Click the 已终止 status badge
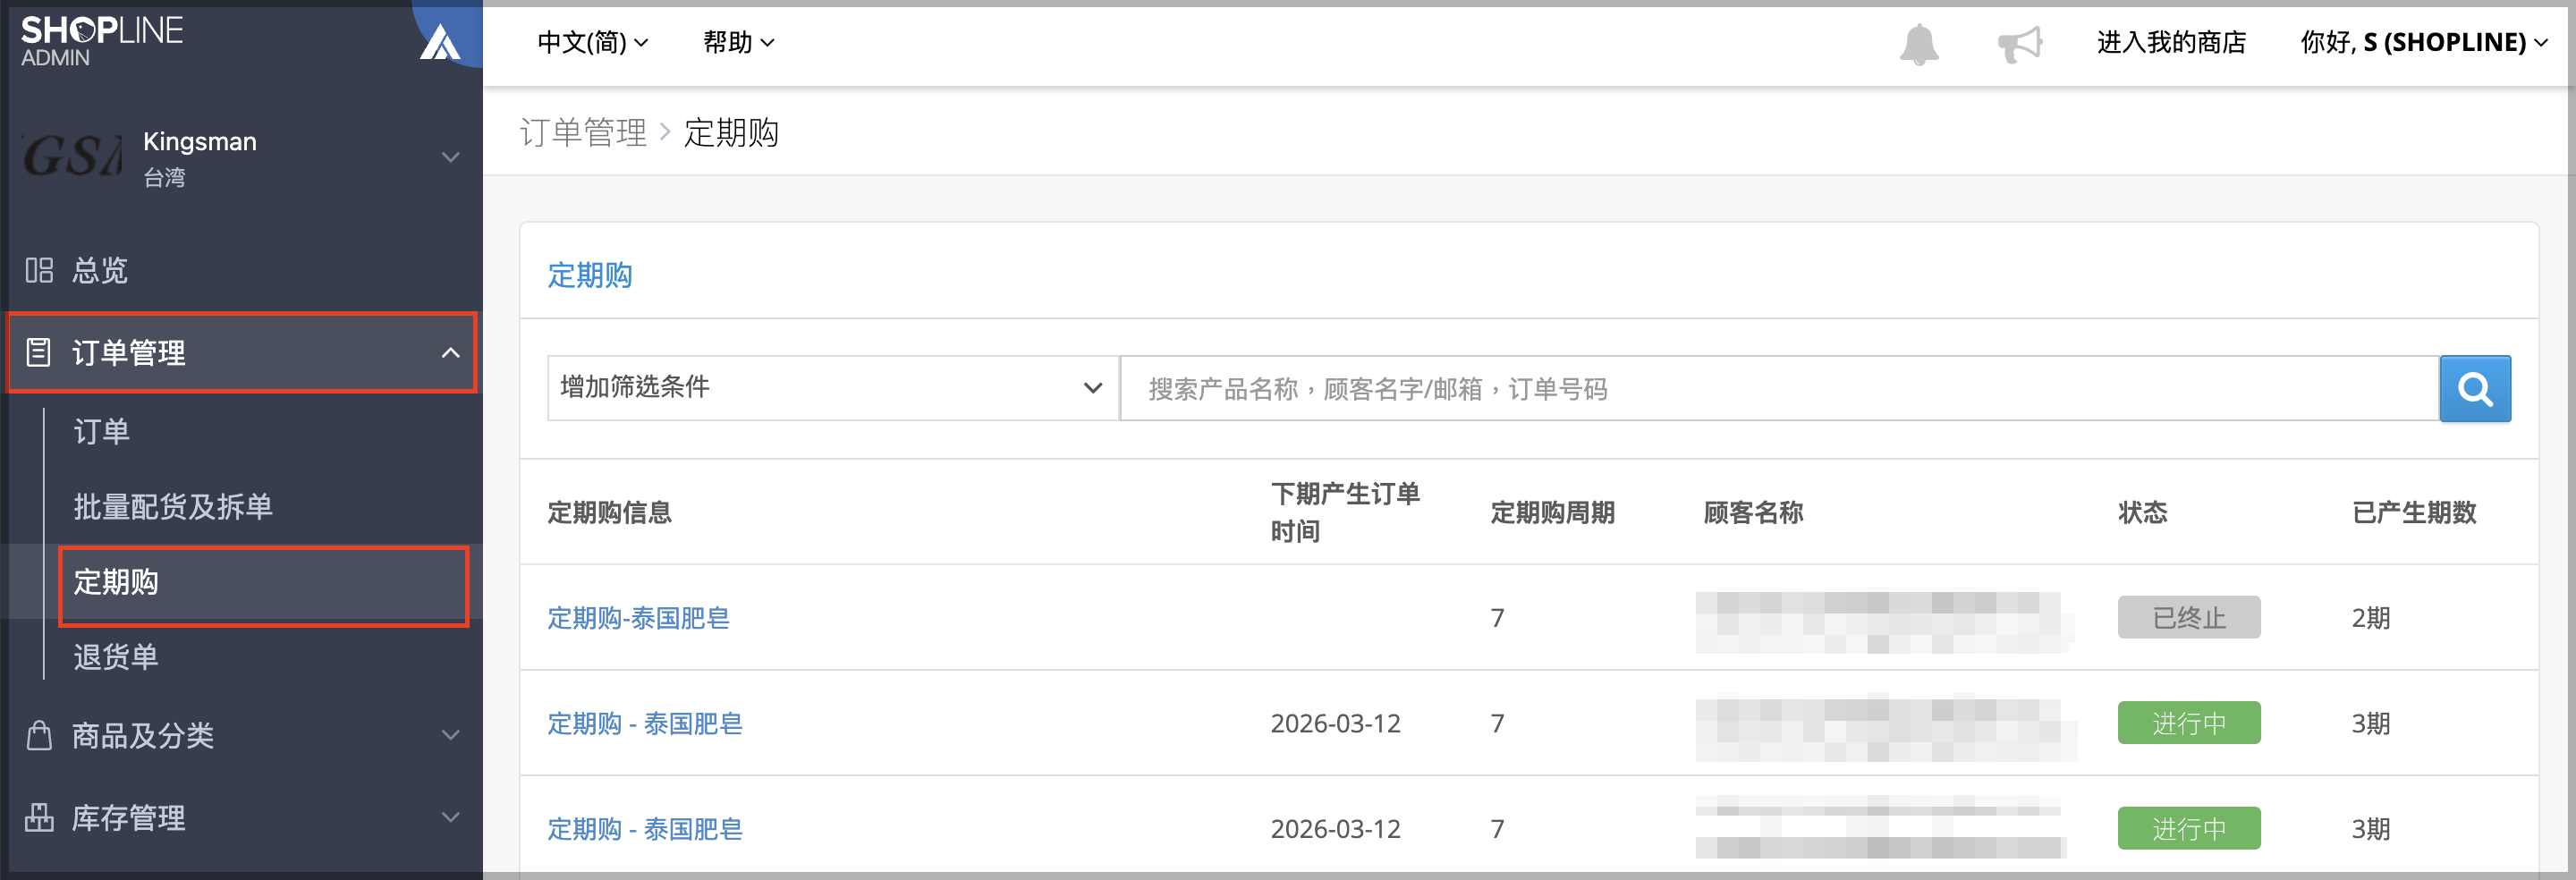 pos(2188,618)
